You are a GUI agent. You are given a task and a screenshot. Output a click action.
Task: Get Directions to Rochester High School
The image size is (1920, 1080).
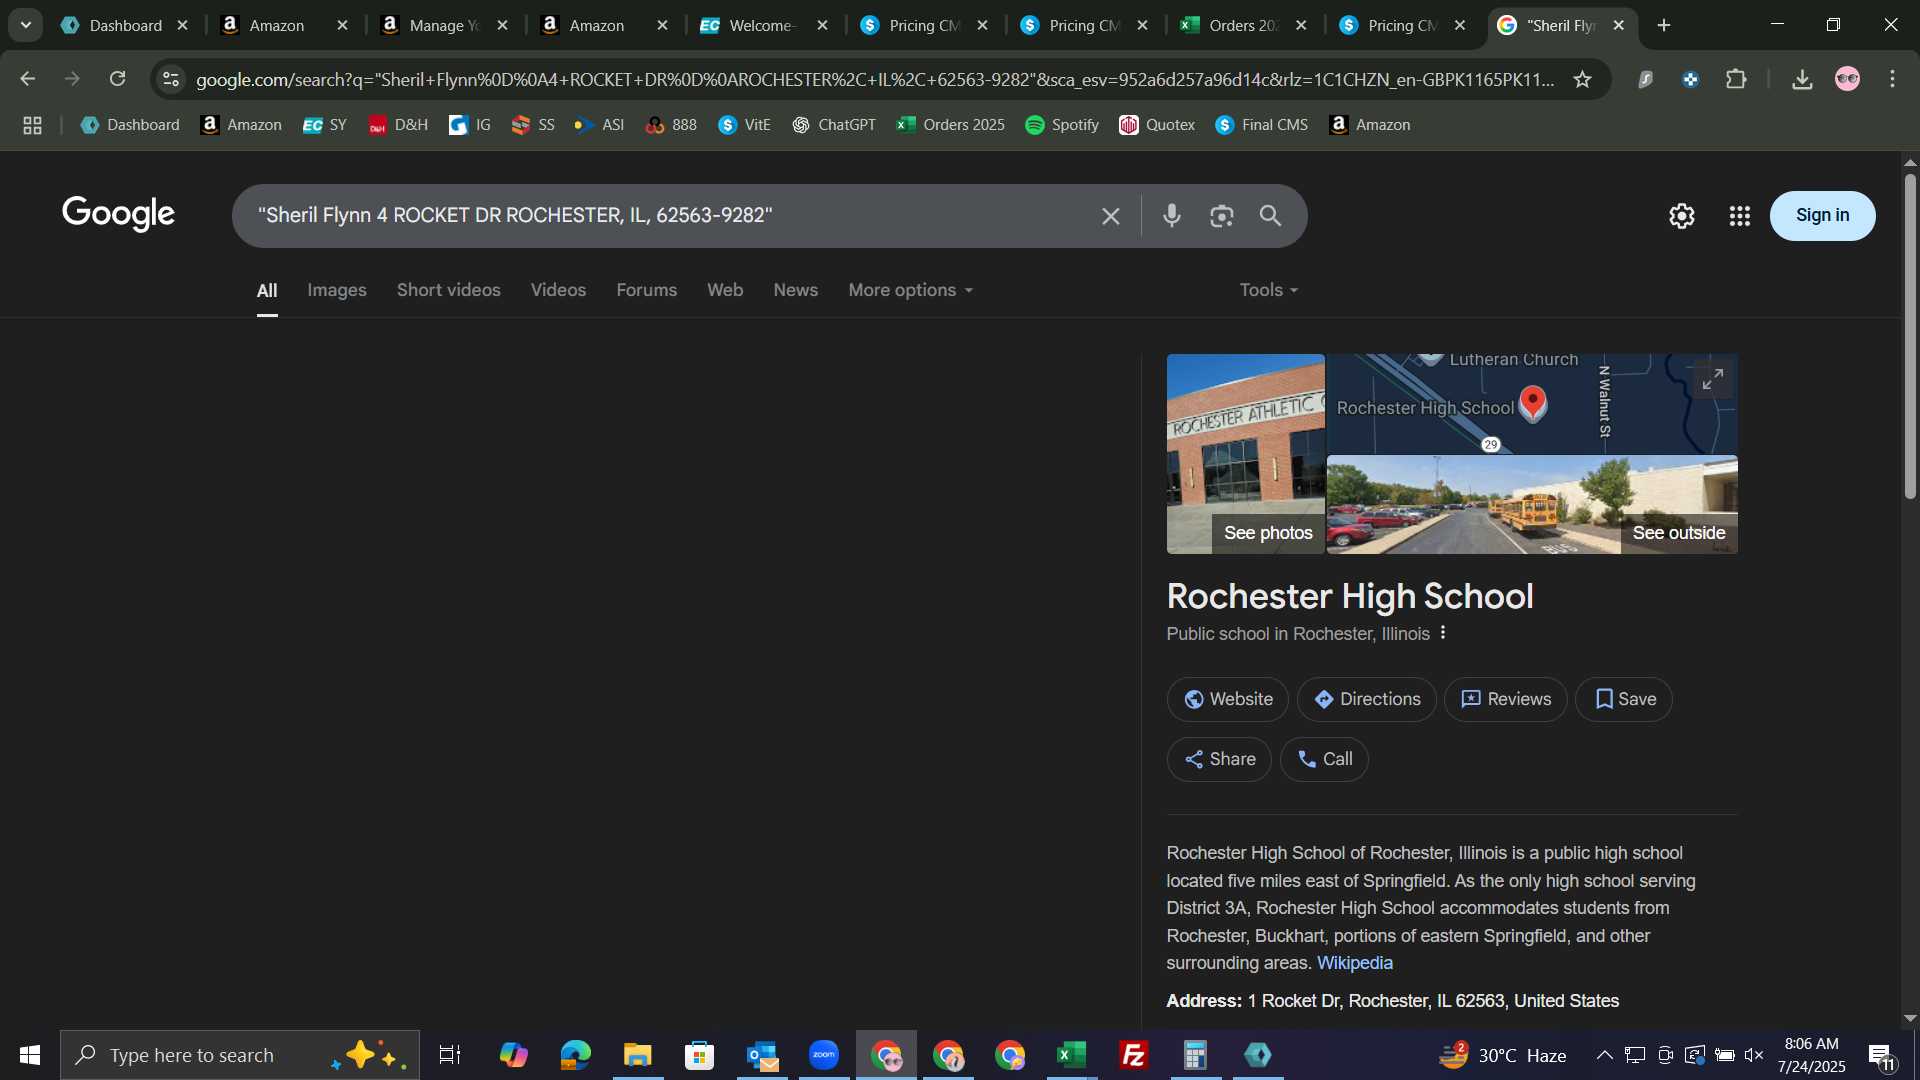1367,700
